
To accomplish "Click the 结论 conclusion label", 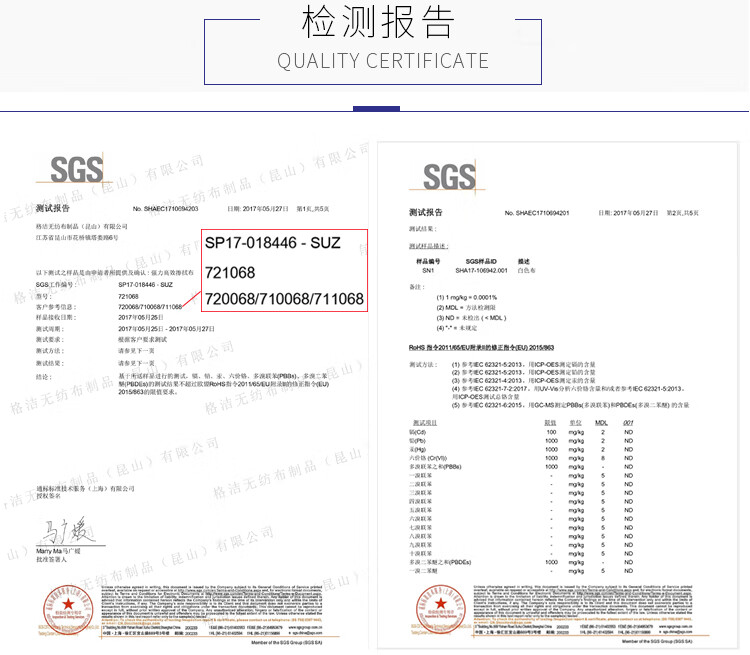I will point(44,377).
